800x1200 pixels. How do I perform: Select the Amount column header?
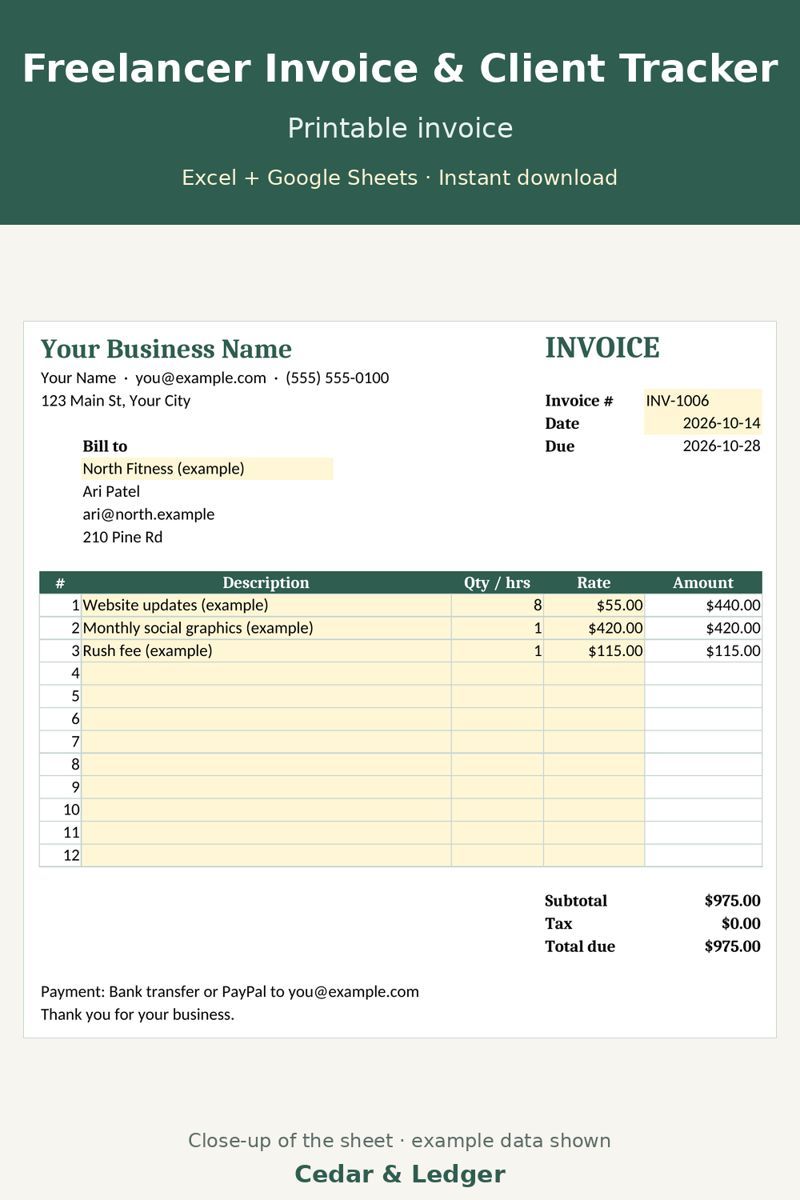[703, 582]
